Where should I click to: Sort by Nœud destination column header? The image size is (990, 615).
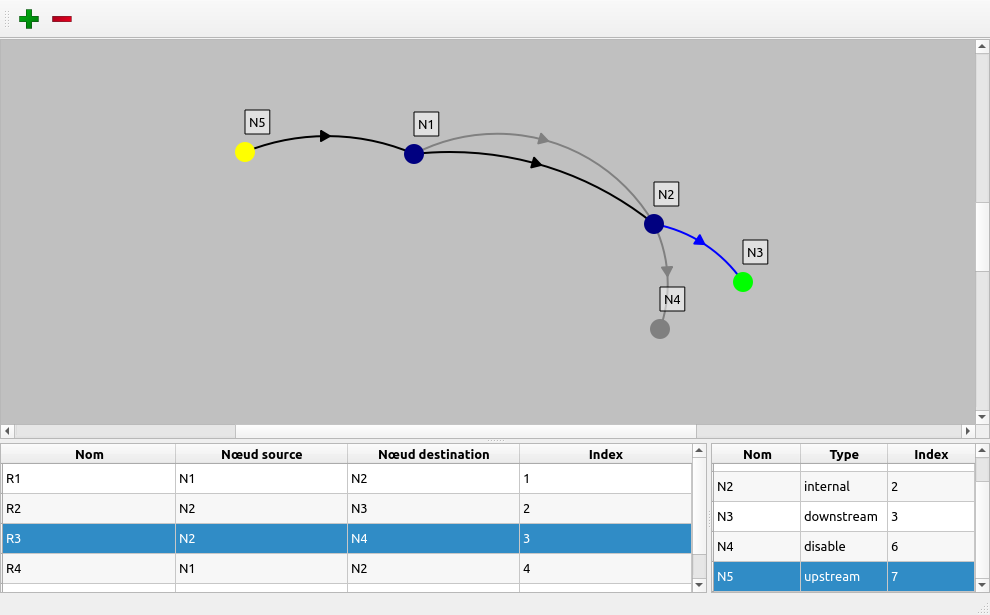[x=433, y=454]
